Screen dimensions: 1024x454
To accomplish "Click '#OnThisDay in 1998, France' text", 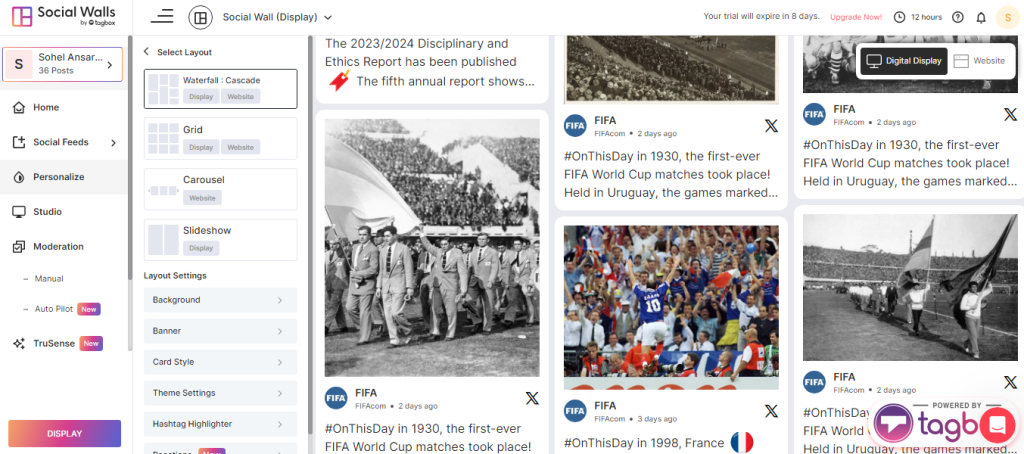I will pos(644,443).
